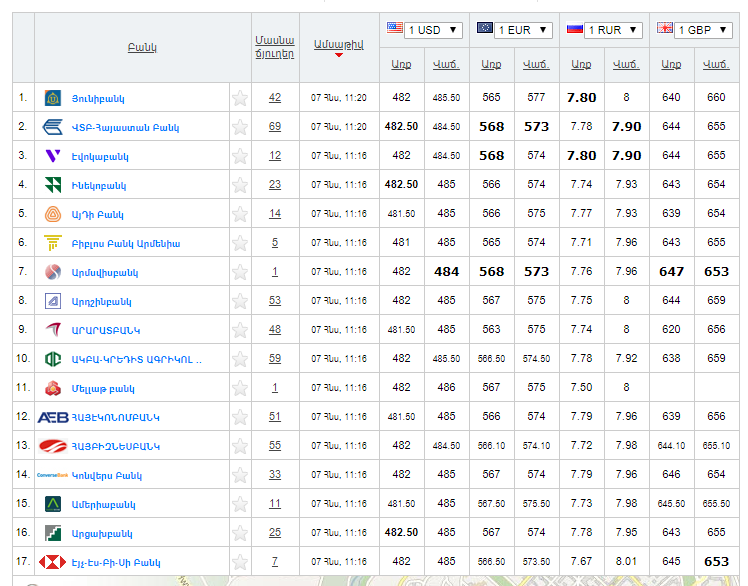Open 55 branches link for ՀԱՅԲԻԶՆԵՍԲԱՆԿ
This screenshot has height=586, width=748.
[x=275, y=446]
